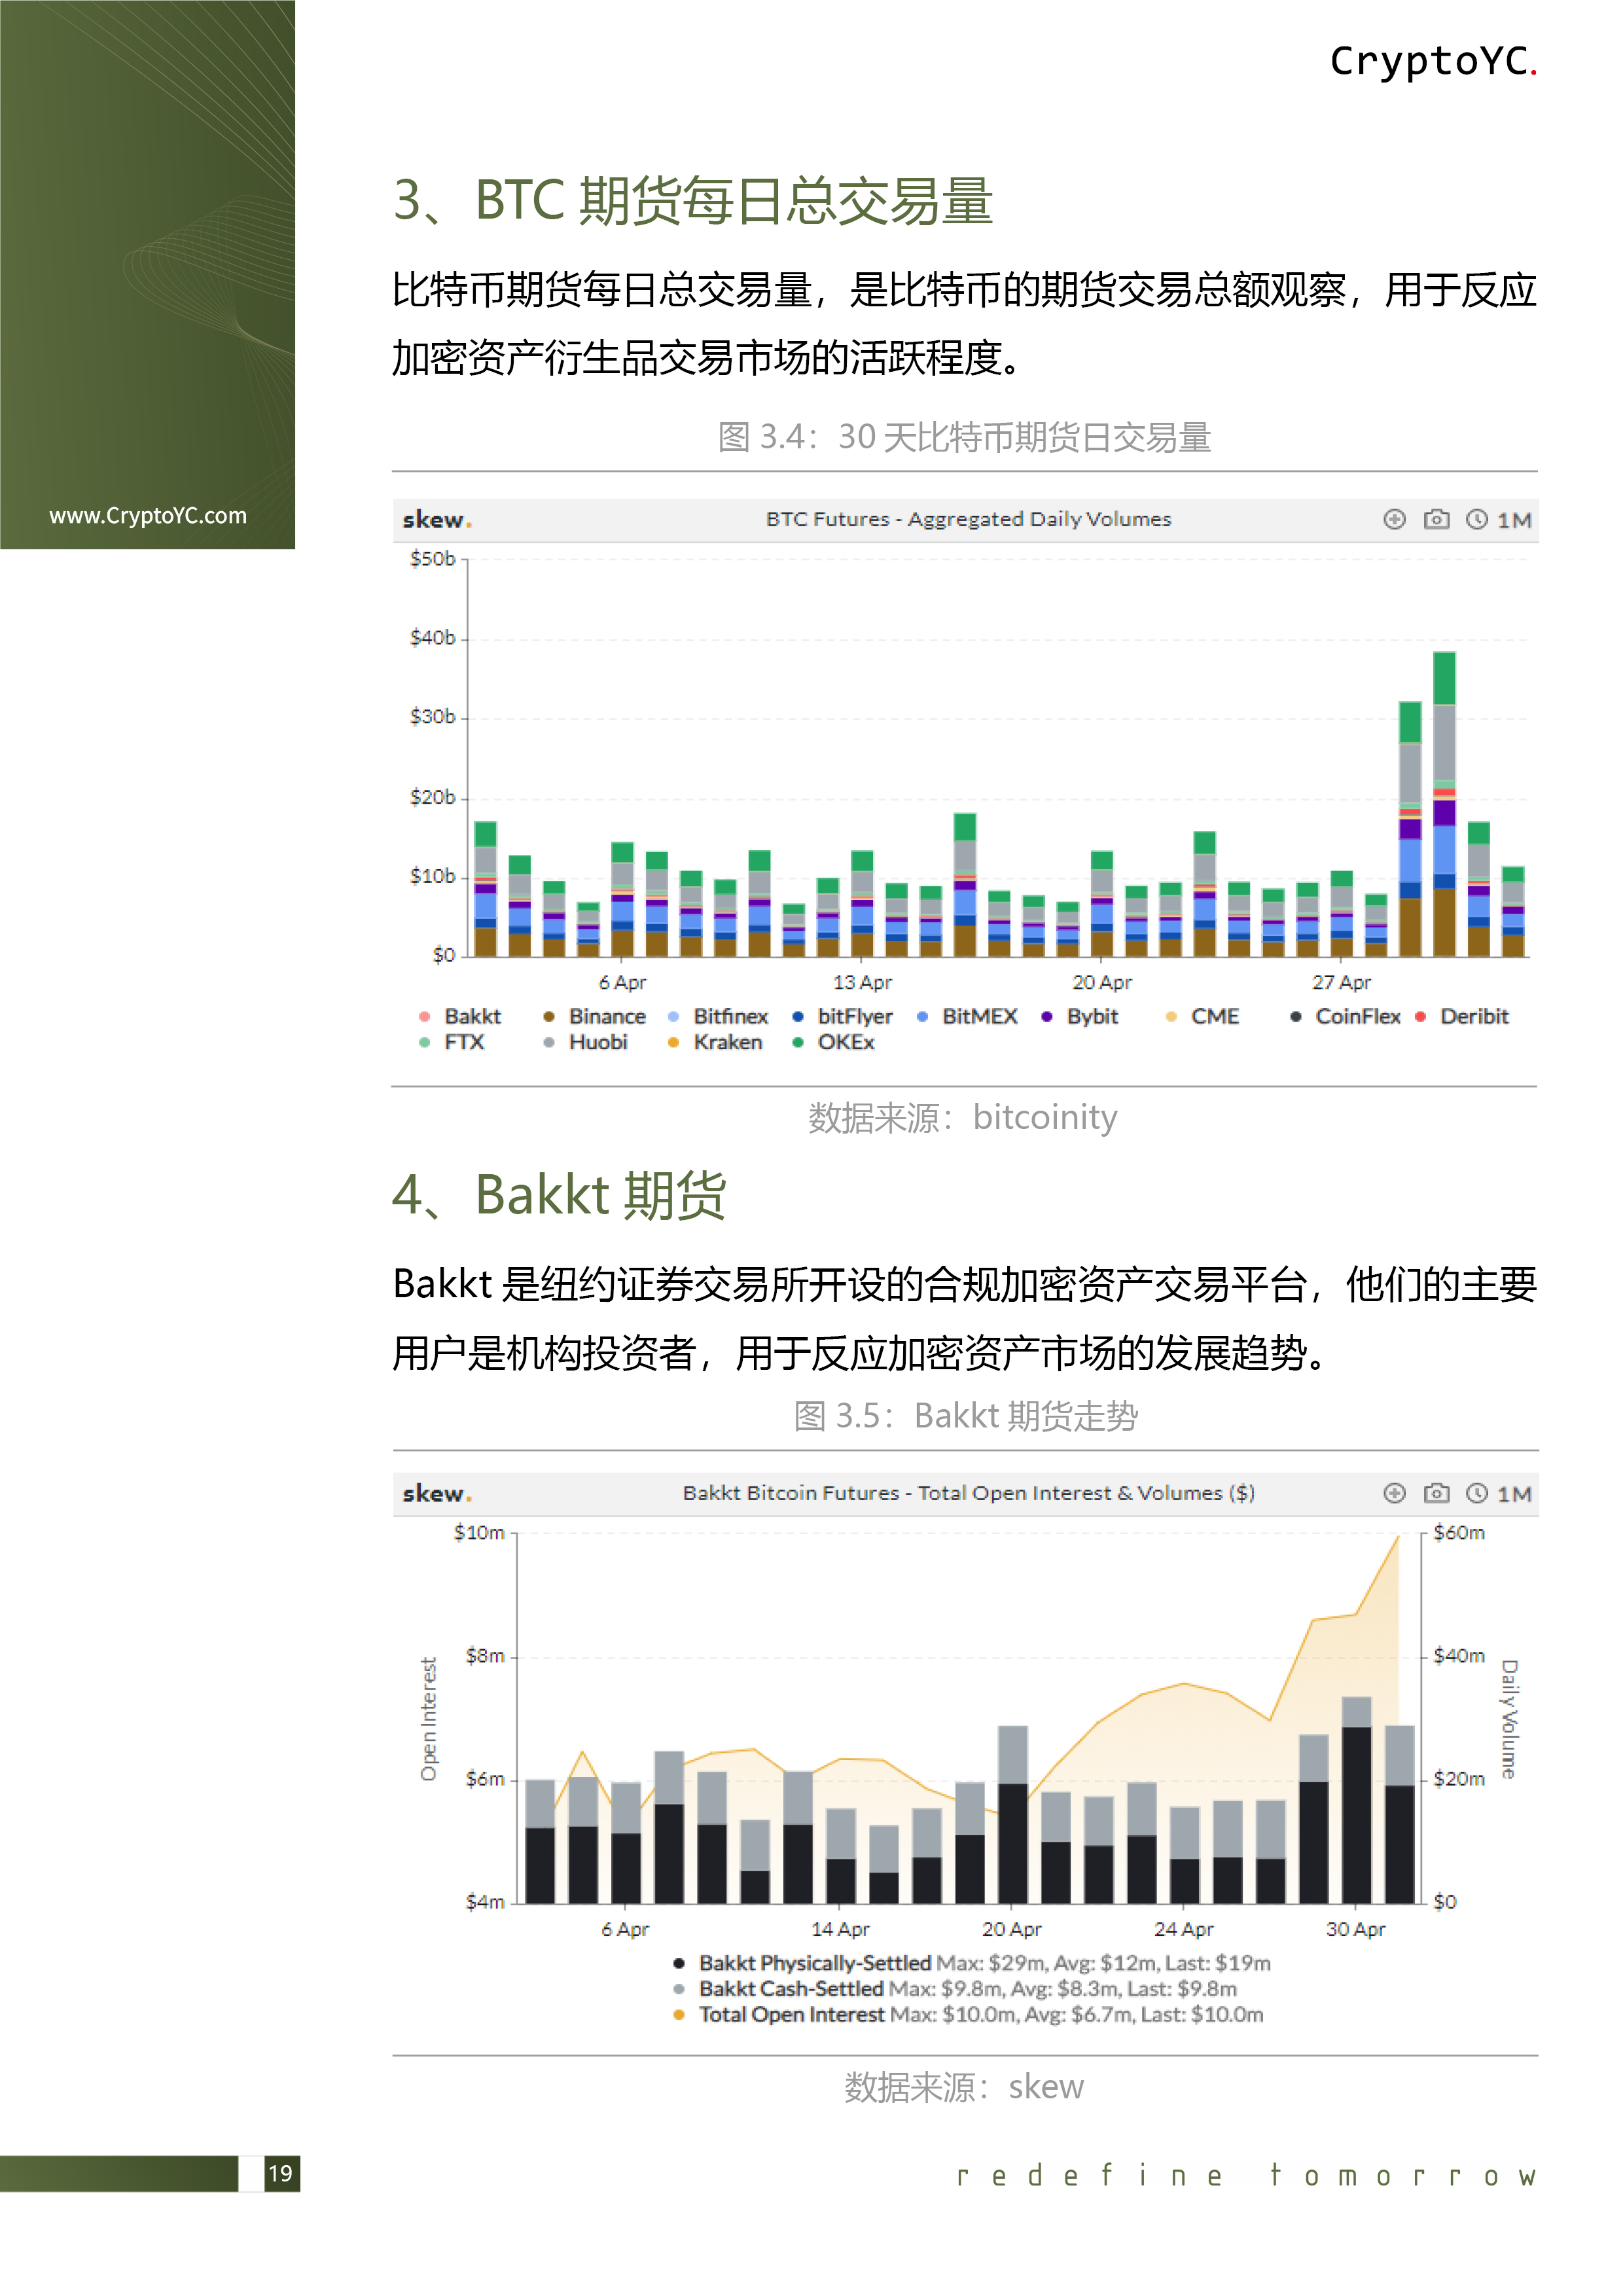
Task: Toggle Bakkt Physically-Settled legend entry
Action: click(x=972, y=1963)
